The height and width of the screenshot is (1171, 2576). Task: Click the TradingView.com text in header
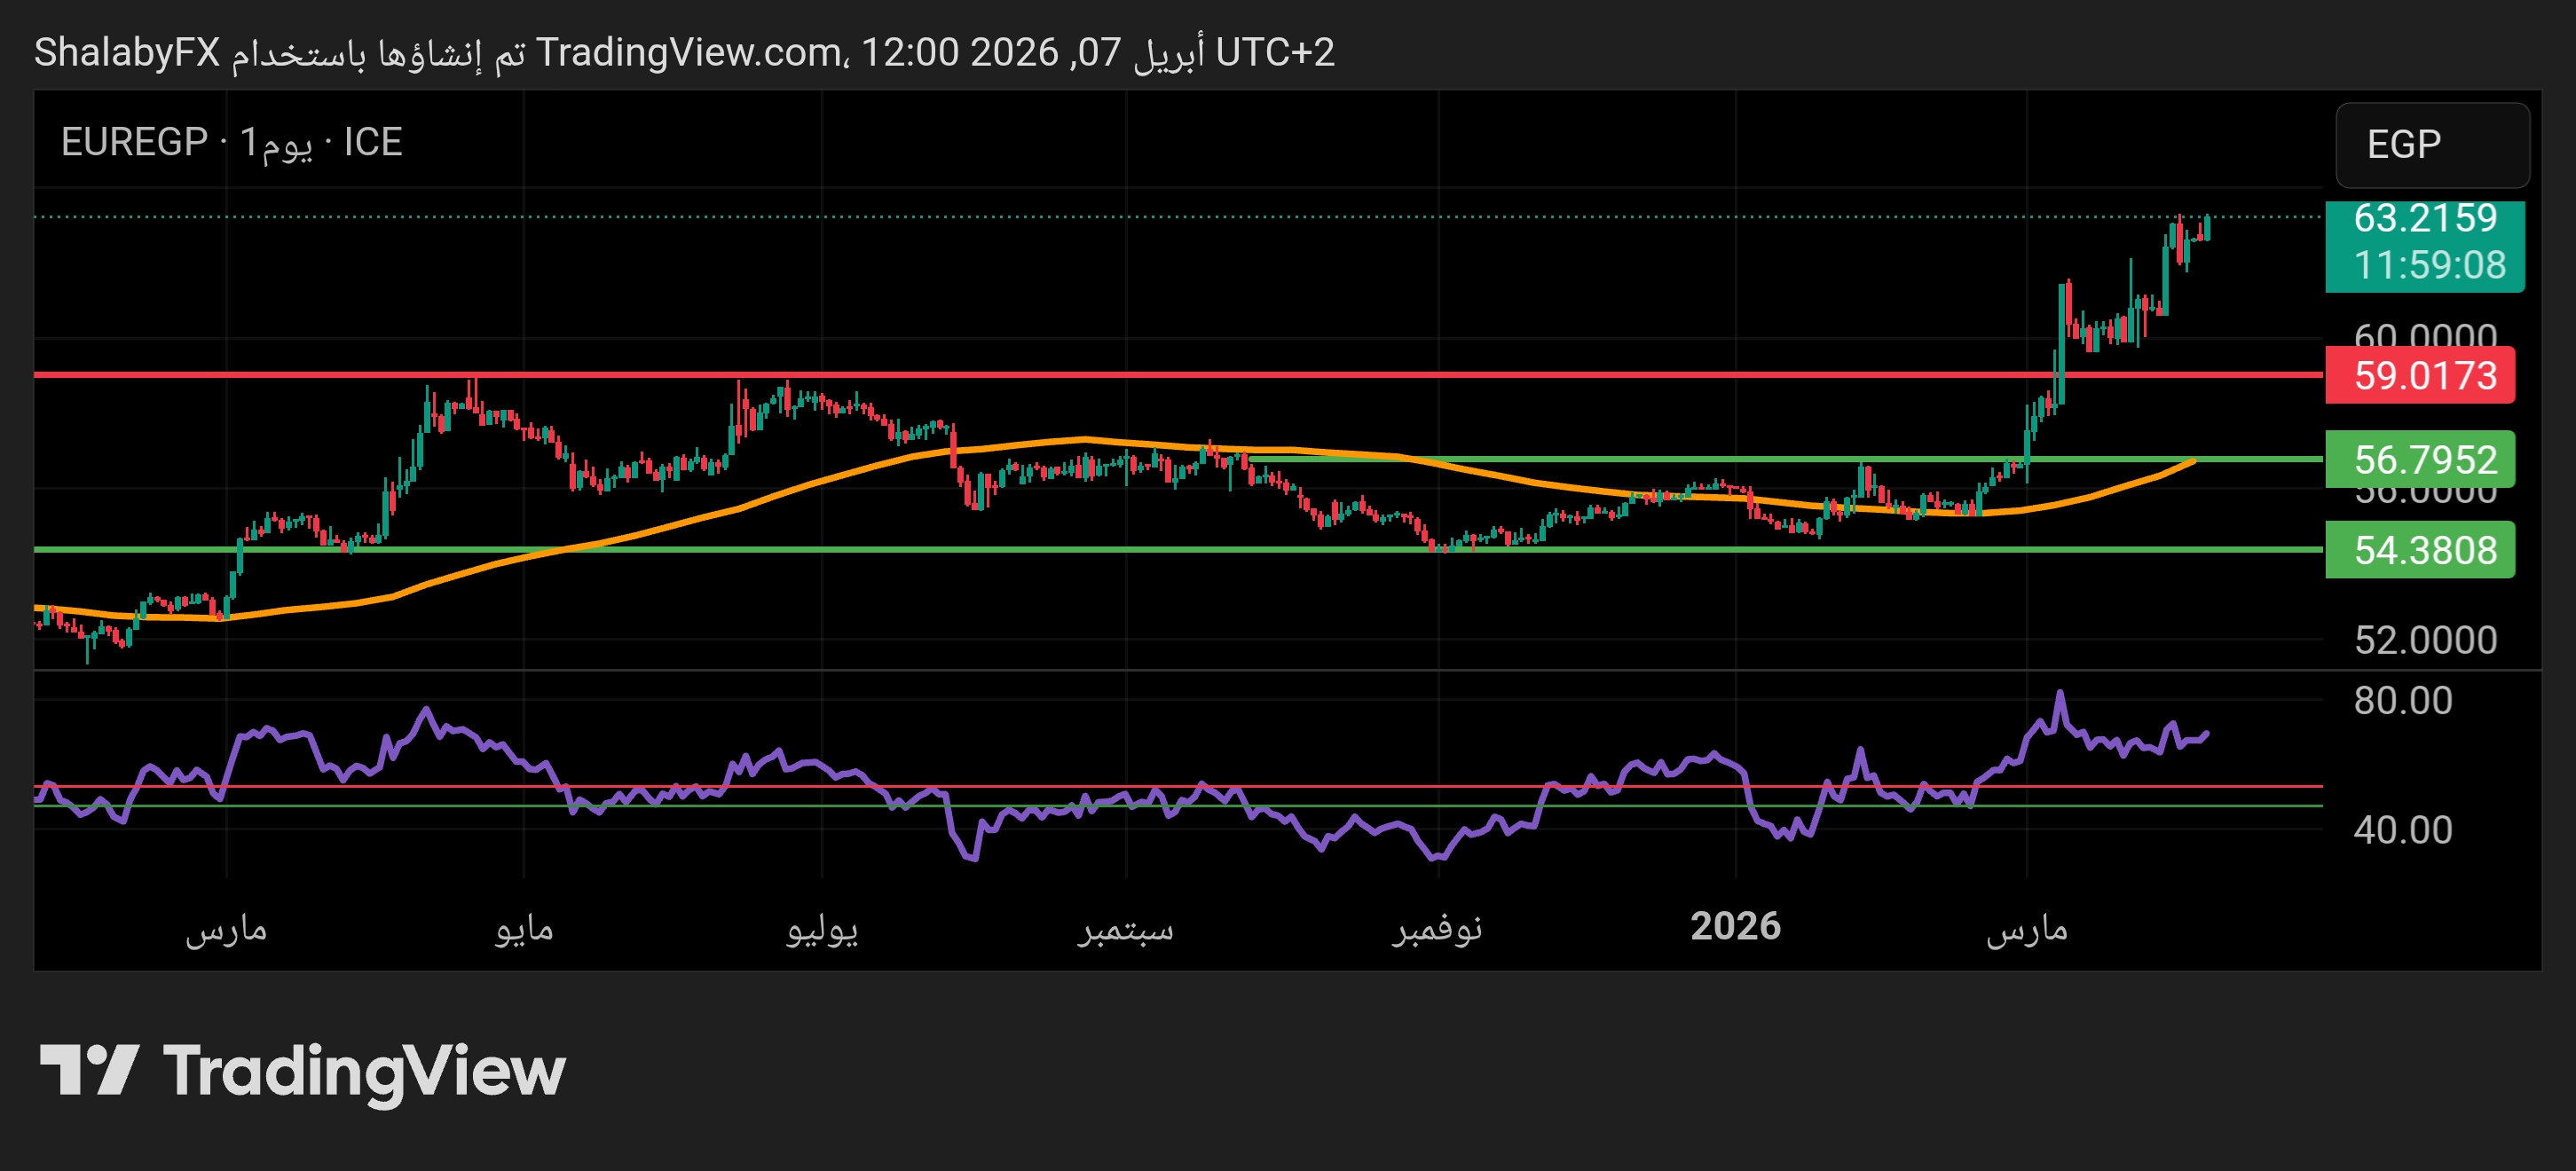coord(690,52)
